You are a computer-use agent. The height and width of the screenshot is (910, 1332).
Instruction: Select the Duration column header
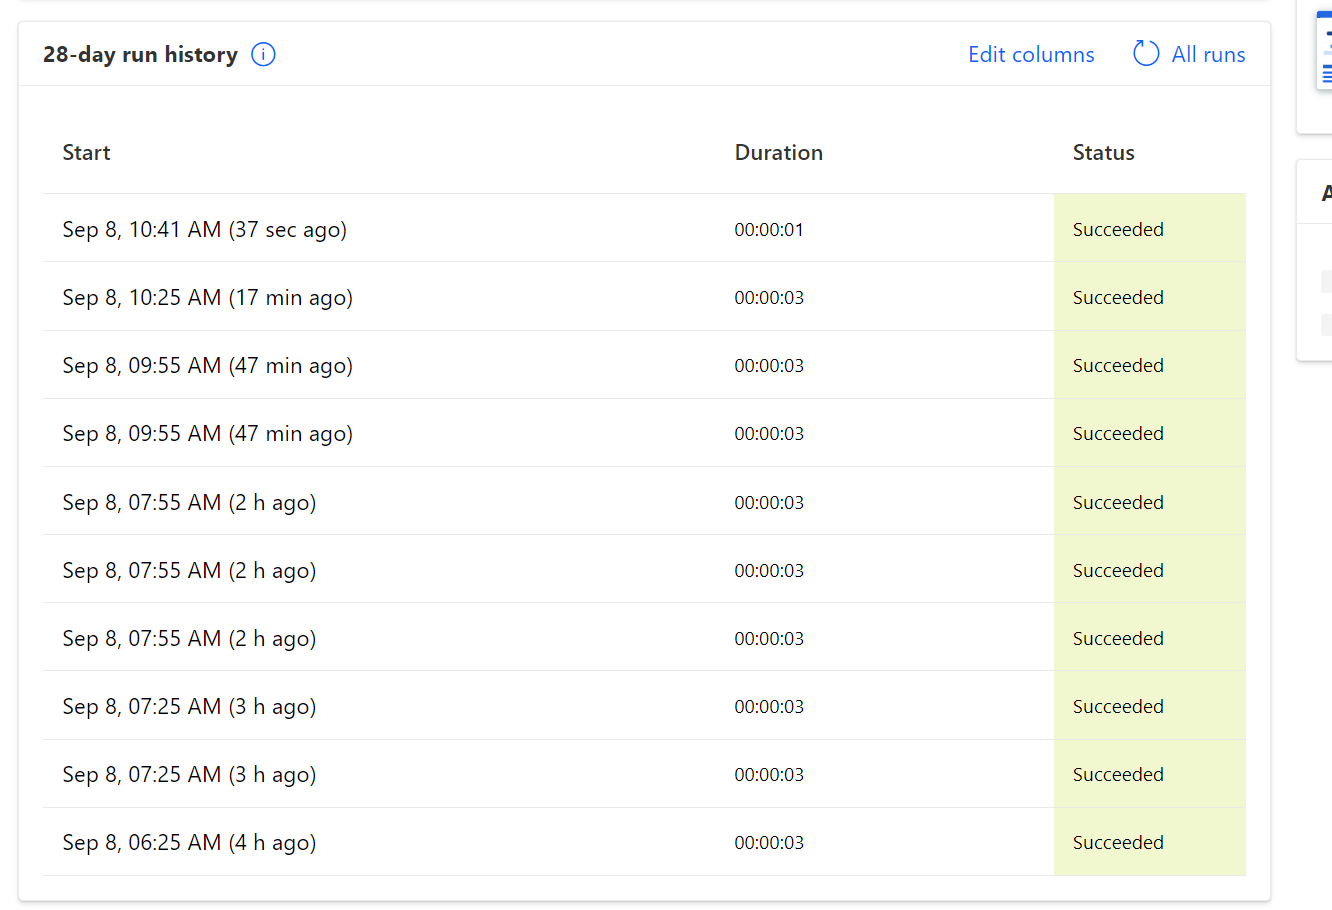(x=778, y=153)
